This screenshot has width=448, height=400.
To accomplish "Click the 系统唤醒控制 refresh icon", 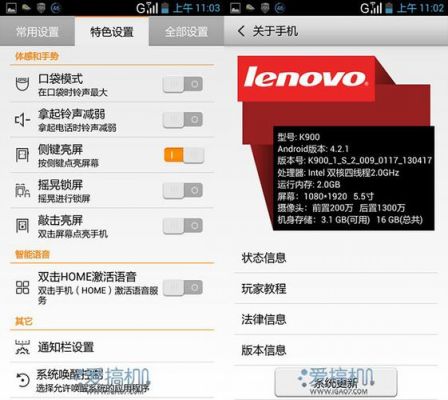I will tap(22, 380).
